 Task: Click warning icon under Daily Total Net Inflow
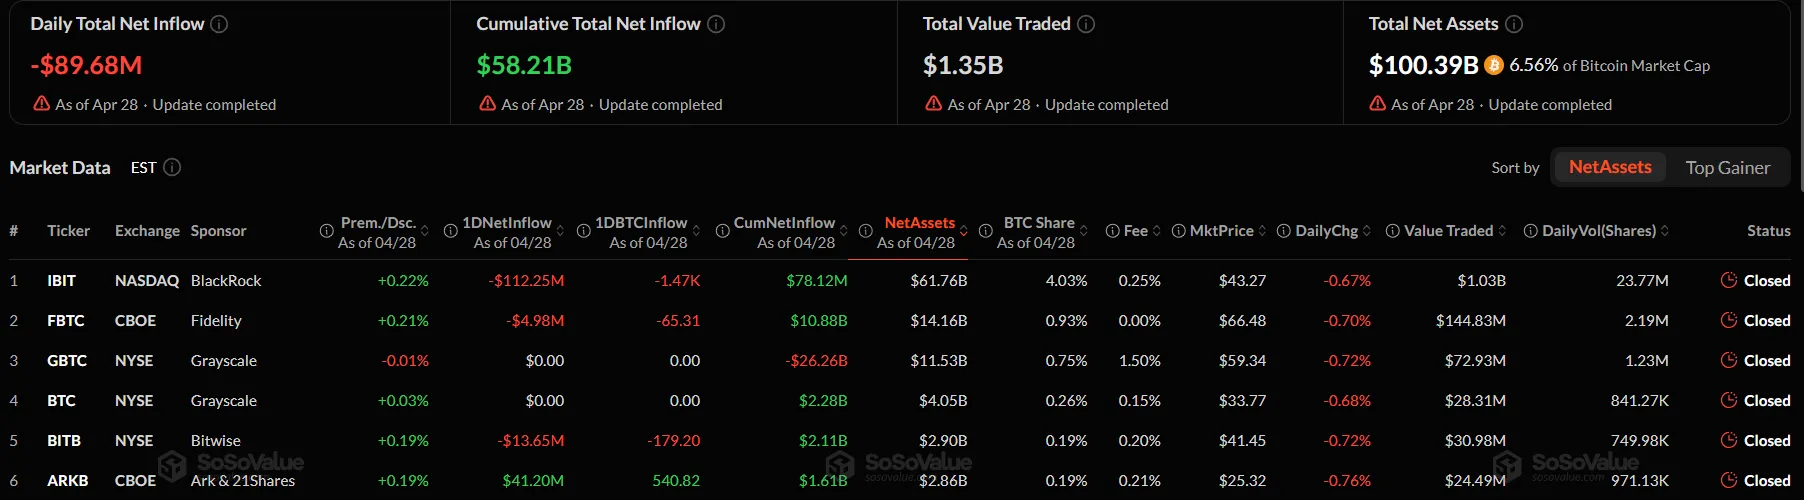[41, 104]
